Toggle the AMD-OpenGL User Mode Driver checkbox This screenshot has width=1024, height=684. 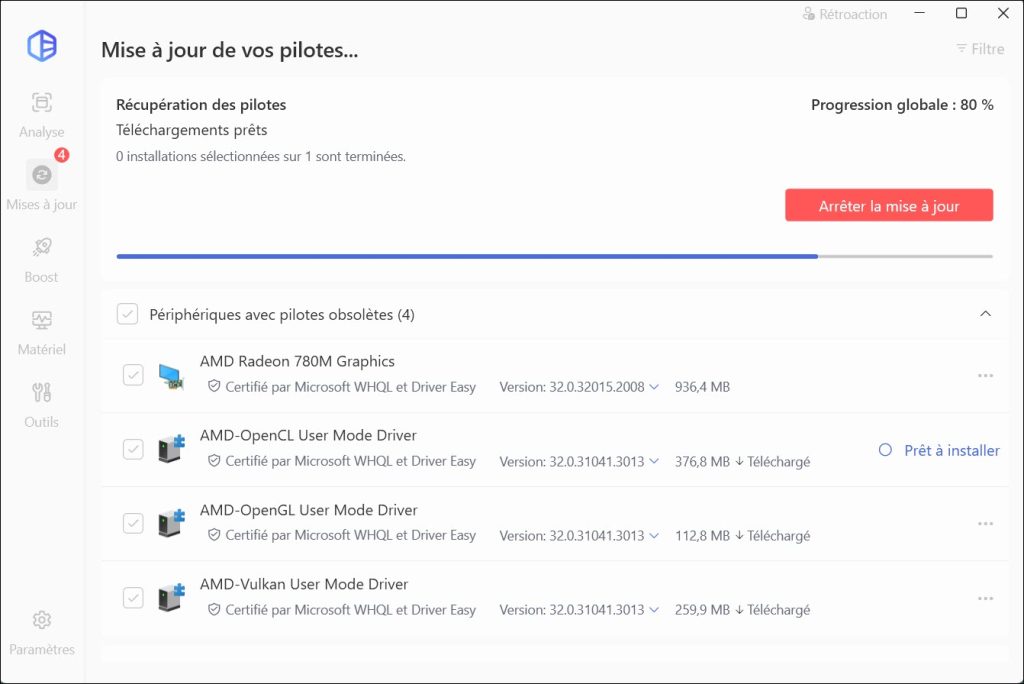tap(133, 523)
